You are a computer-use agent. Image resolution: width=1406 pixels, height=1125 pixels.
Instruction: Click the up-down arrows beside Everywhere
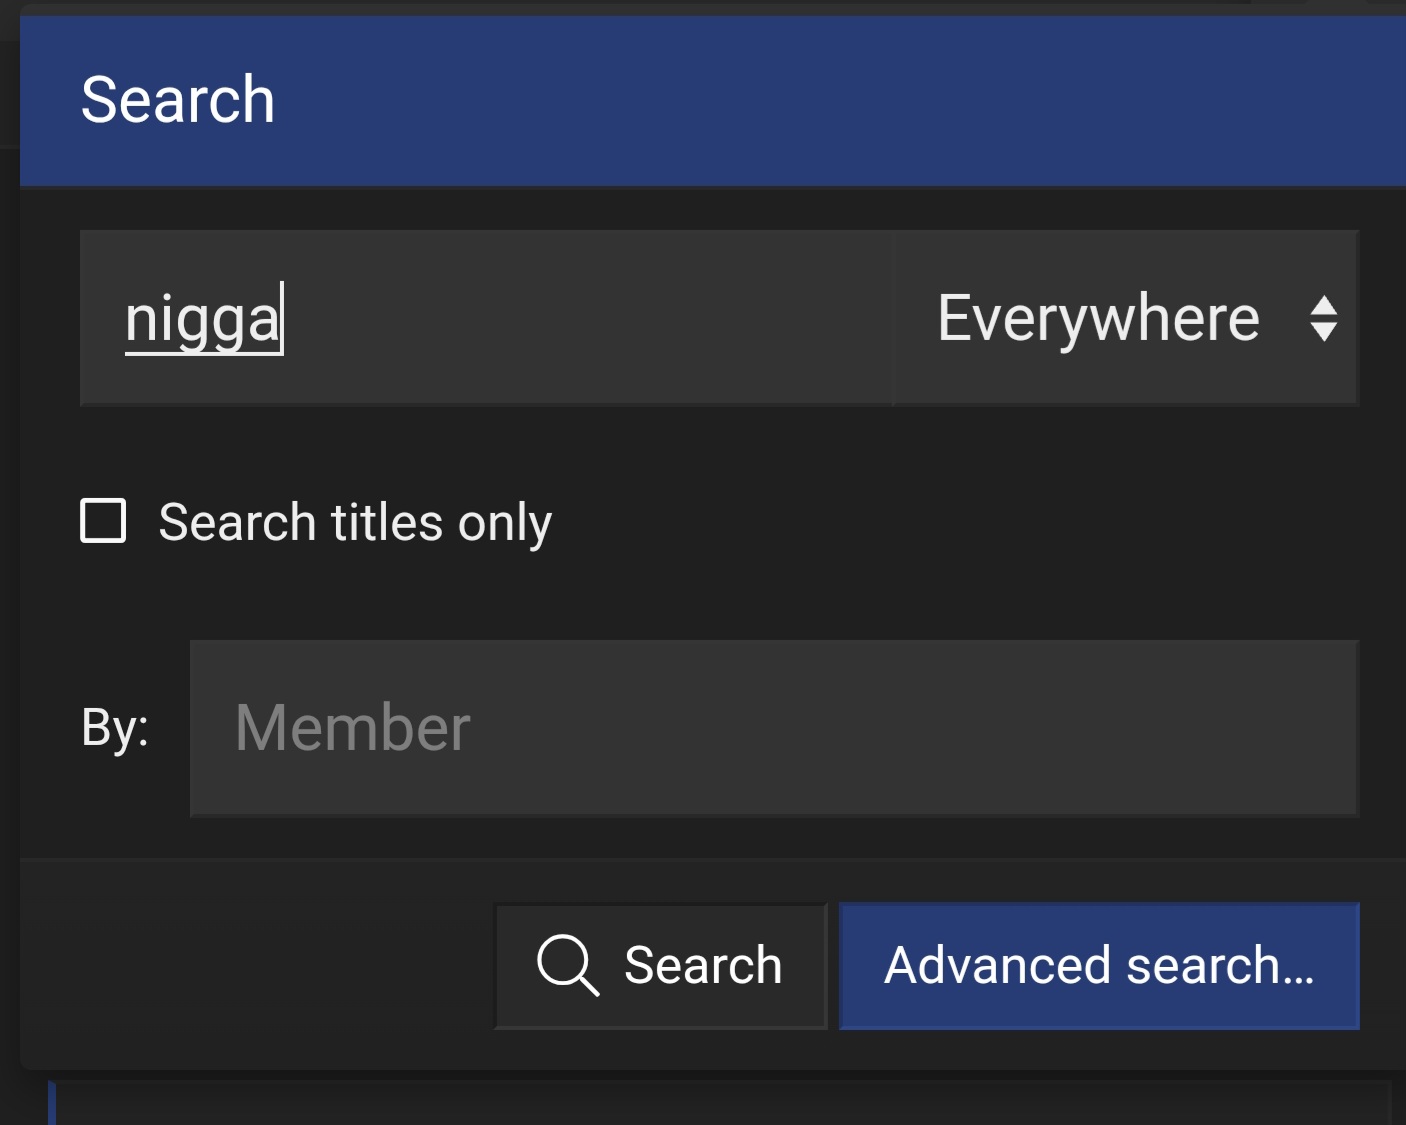coord(1323,319)
